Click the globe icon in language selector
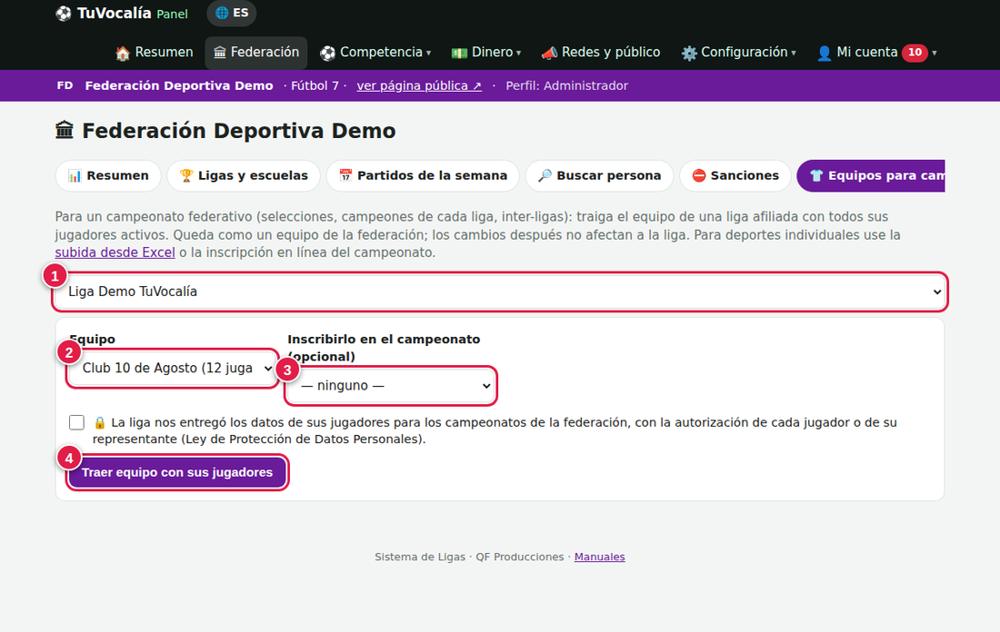Viewport: 1000px width, 632px height. [221, 13]
